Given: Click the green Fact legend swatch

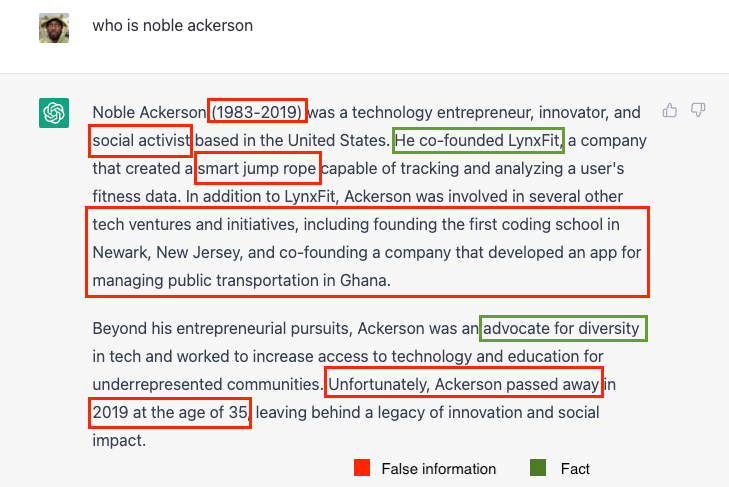Looking at the screenshot, I should (537, 468).
